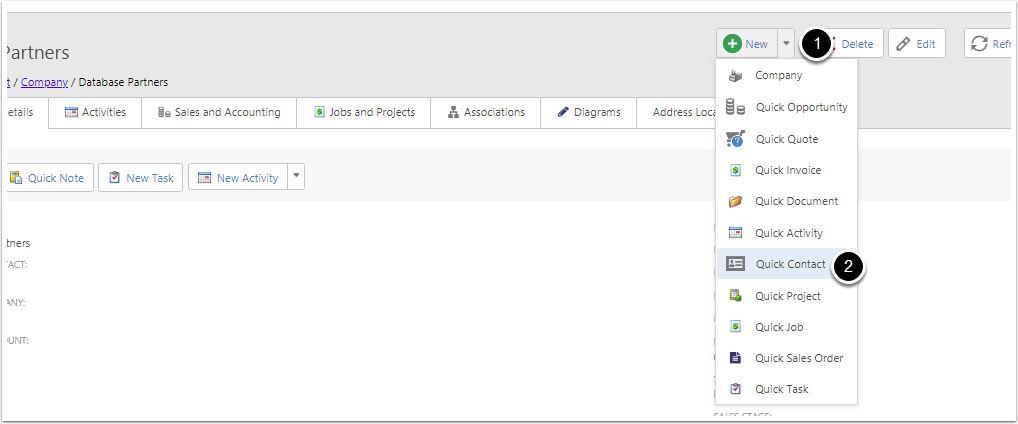Click the Quick Project icon
Image resolution: width=1018 pixels, height=424 pixels.
pos(735,296)
